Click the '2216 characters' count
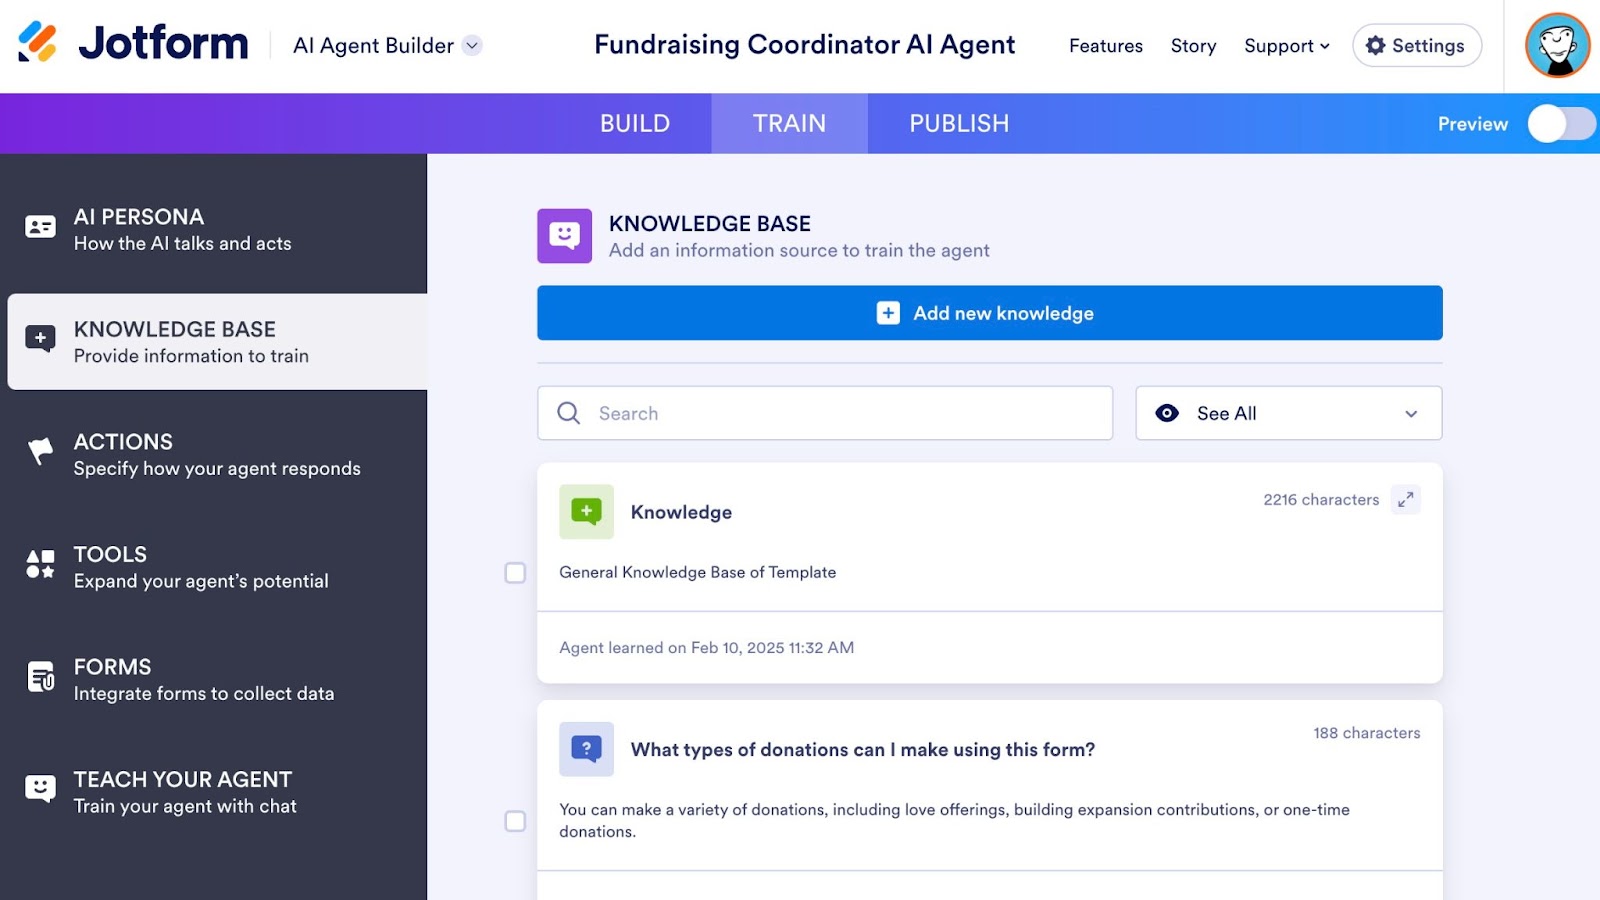Viewport: 1600px width, 900px height. (x=1321, y=499)
